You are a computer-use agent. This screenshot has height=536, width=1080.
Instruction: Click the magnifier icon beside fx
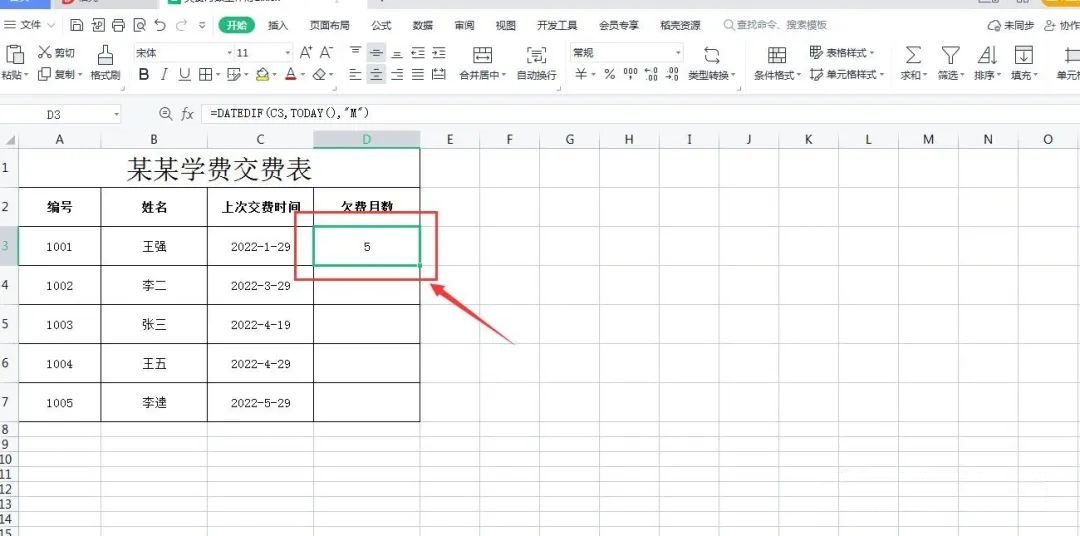(x=165, y=114)
